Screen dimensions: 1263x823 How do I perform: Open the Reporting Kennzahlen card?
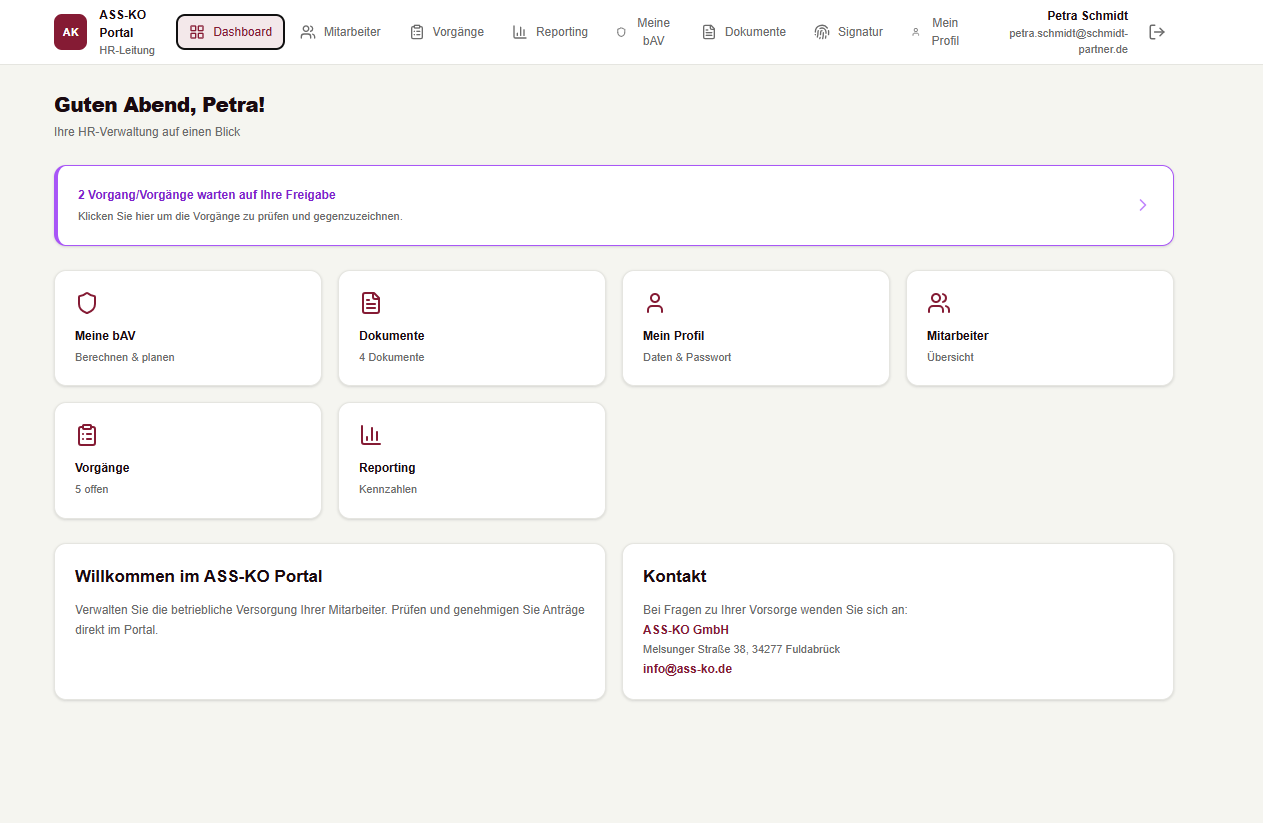(x=472, y=460)
